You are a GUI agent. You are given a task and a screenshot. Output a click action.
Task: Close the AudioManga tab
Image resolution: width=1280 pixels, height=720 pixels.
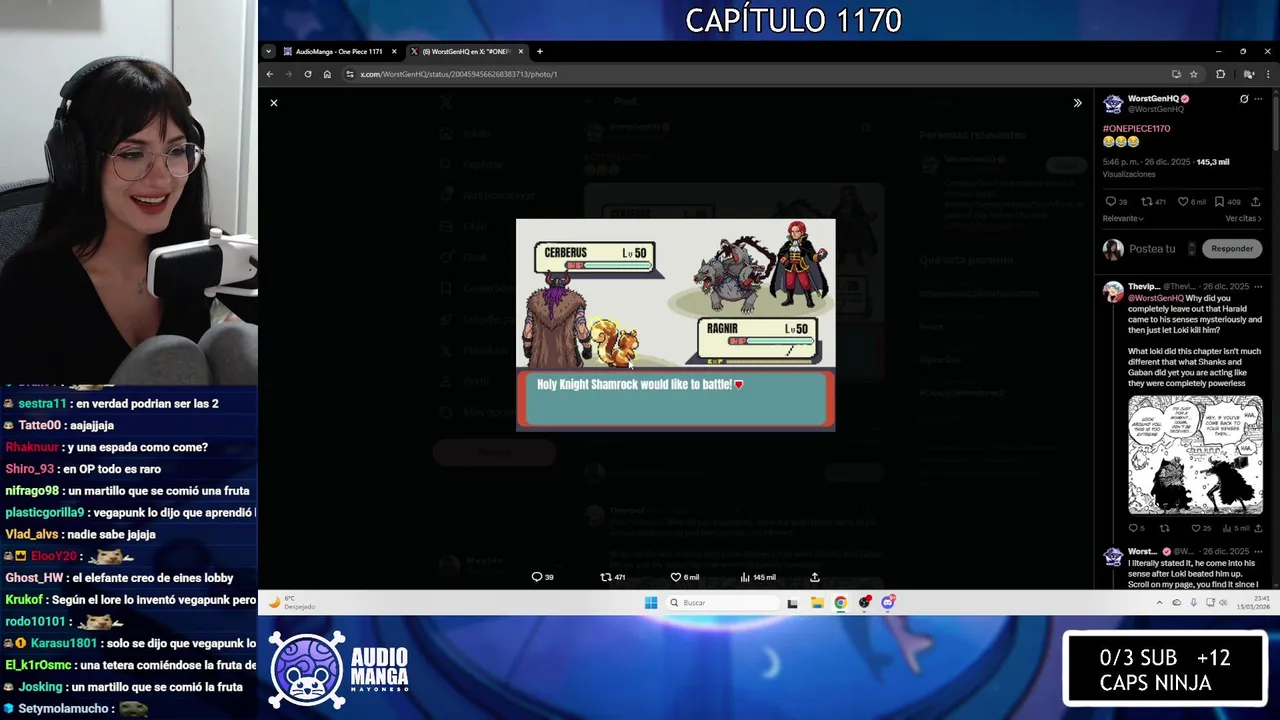(394, 51)
